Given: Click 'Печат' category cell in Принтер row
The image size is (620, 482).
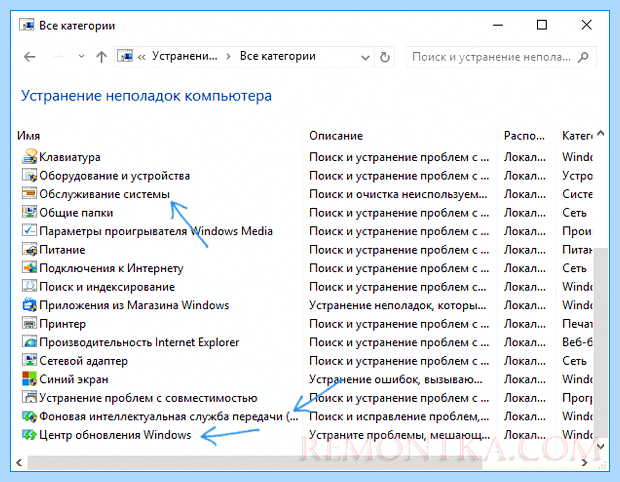Looking at the screenshot, I should [x=577, y=324].
